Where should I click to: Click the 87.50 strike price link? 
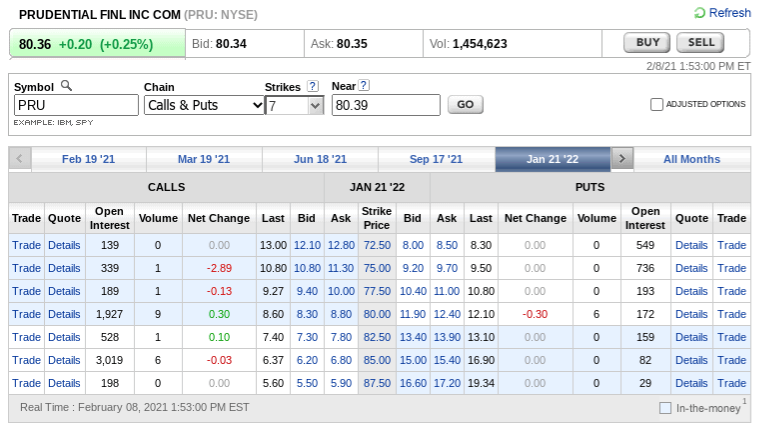coord(377,383)
